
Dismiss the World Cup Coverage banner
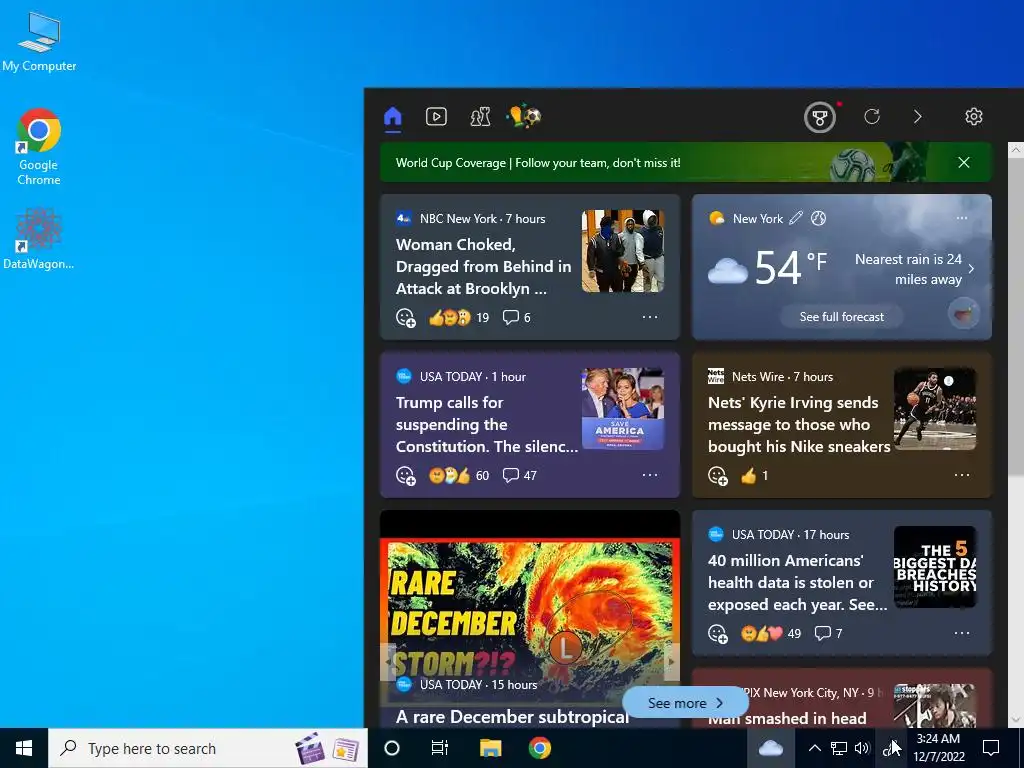pos(964,163)
